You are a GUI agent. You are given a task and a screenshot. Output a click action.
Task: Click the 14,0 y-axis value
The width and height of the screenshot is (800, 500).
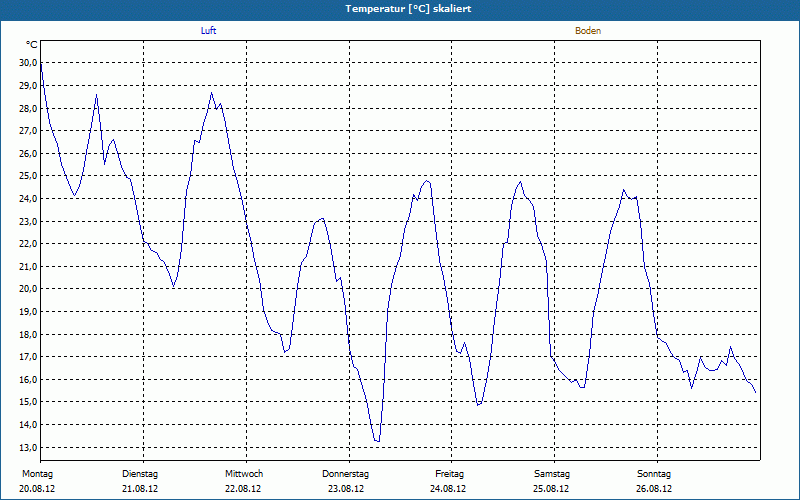[28, 424]
